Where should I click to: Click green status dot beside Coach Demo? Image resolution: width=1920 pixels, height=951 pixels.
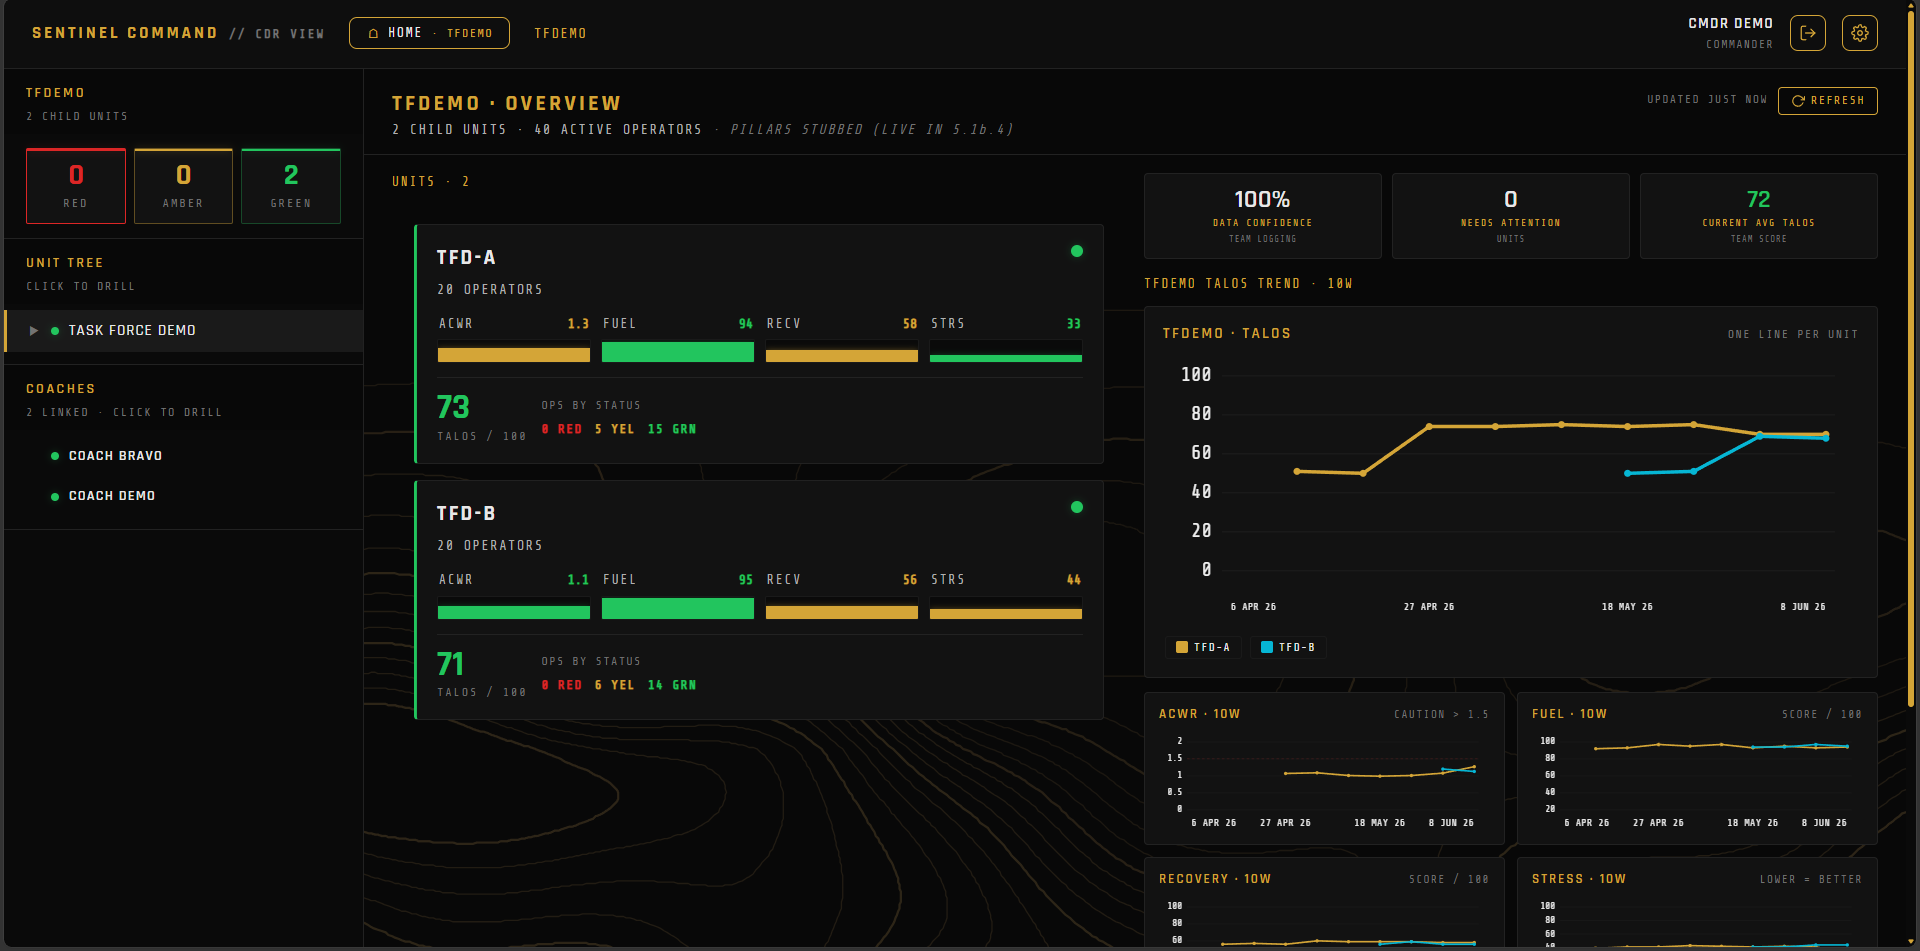55,496
